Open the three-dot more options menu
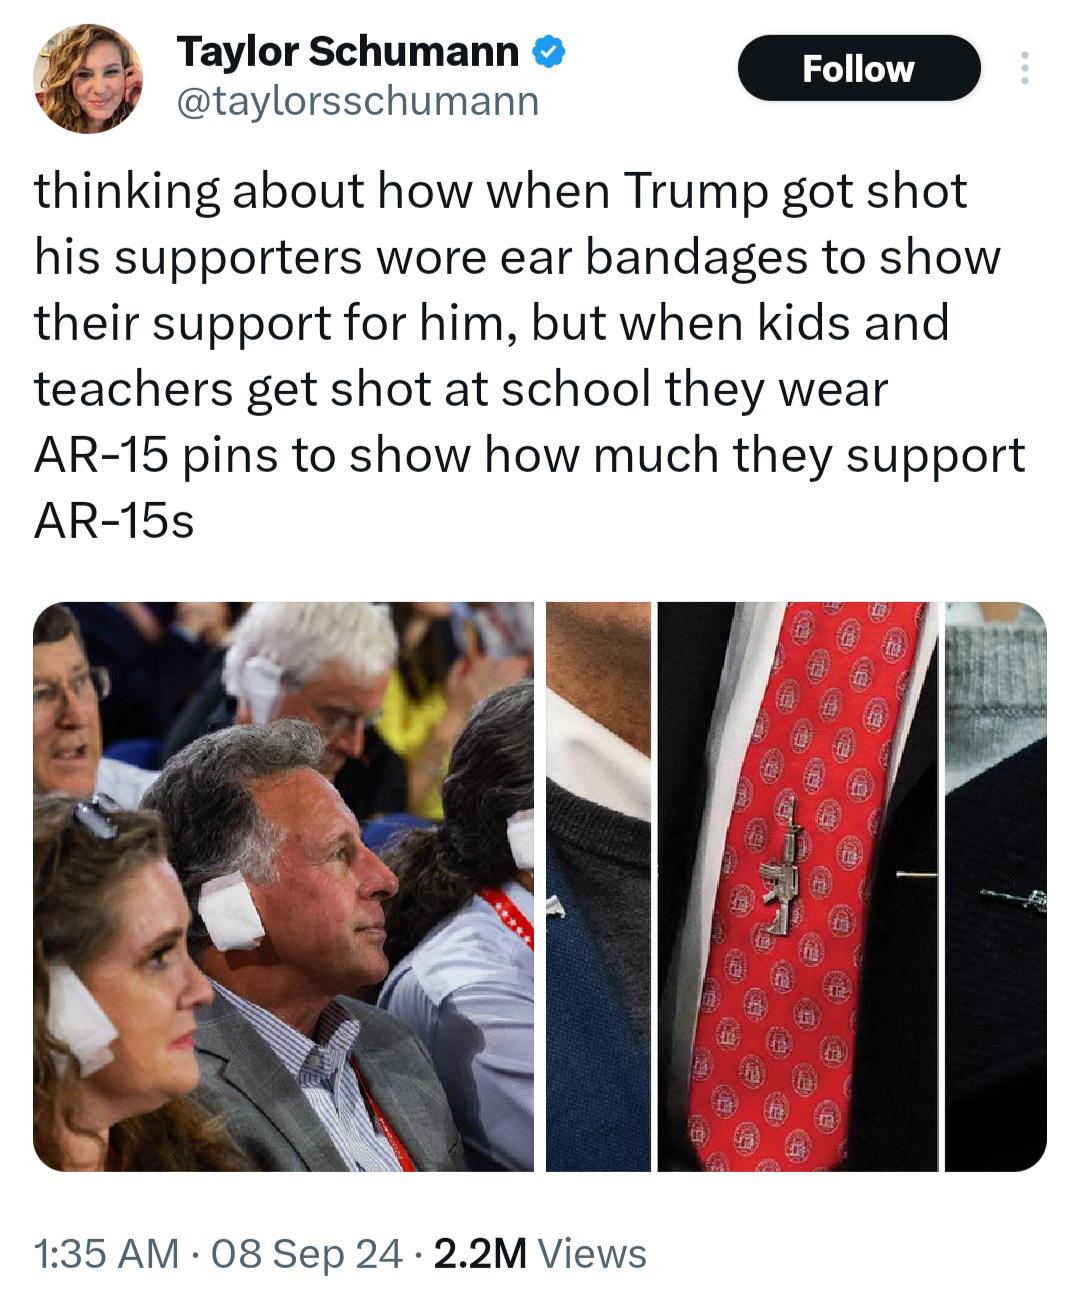This screenshot has height=1302, width=1080. (1023, 68)
